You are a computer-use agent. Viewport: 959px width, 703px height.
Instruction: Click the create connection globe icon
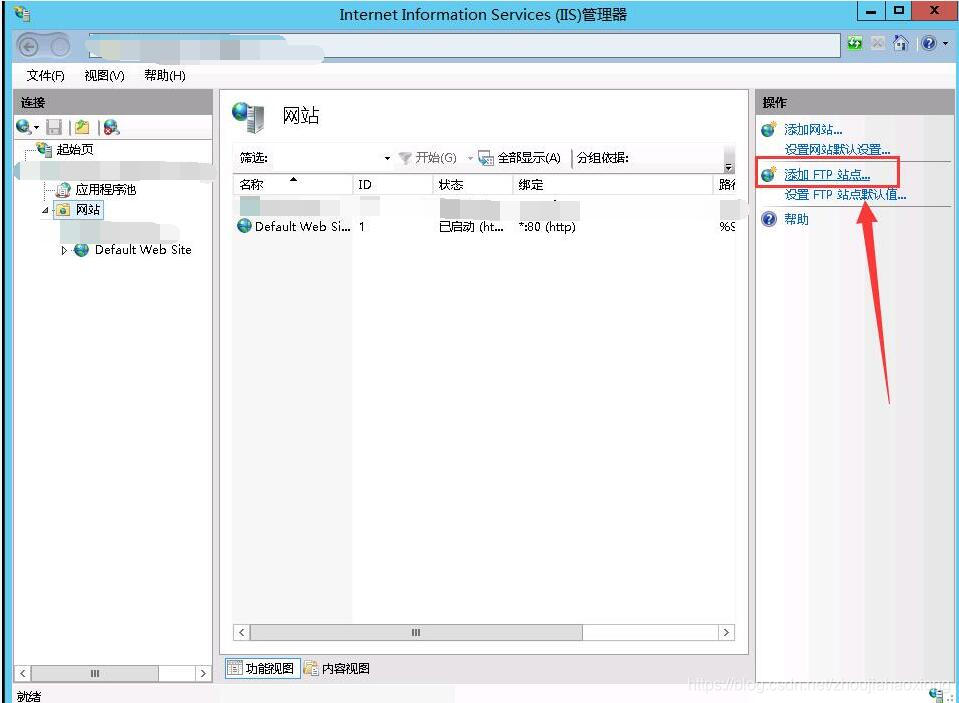click(x=24, y=127)
